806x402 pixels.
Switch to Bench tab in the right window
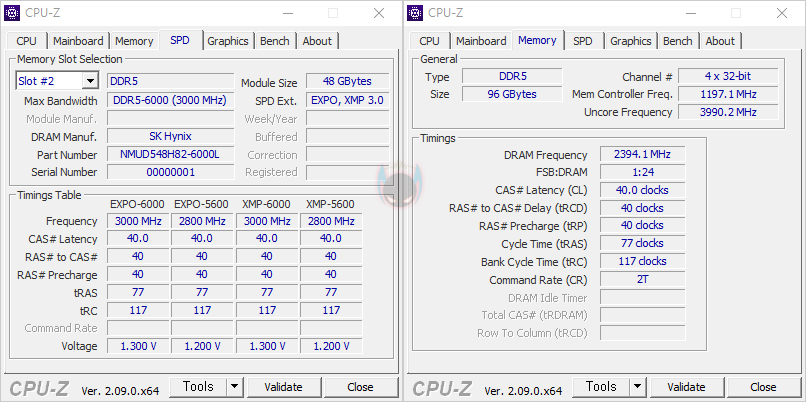click(x=677, y=41)
